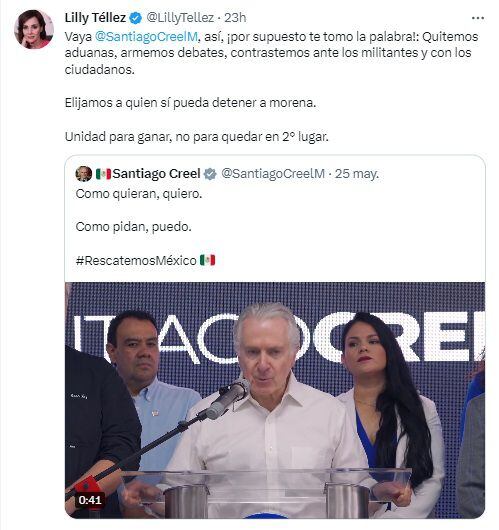This screenshot has height=530, width=499.
Task: Click the blue verified badge beside Lilly Téllez
Action: click(136, 18)
